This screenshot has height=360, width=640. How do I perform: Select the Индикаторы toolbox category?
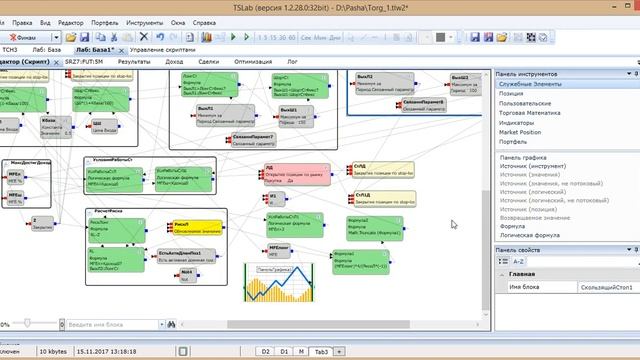[516, 122]
